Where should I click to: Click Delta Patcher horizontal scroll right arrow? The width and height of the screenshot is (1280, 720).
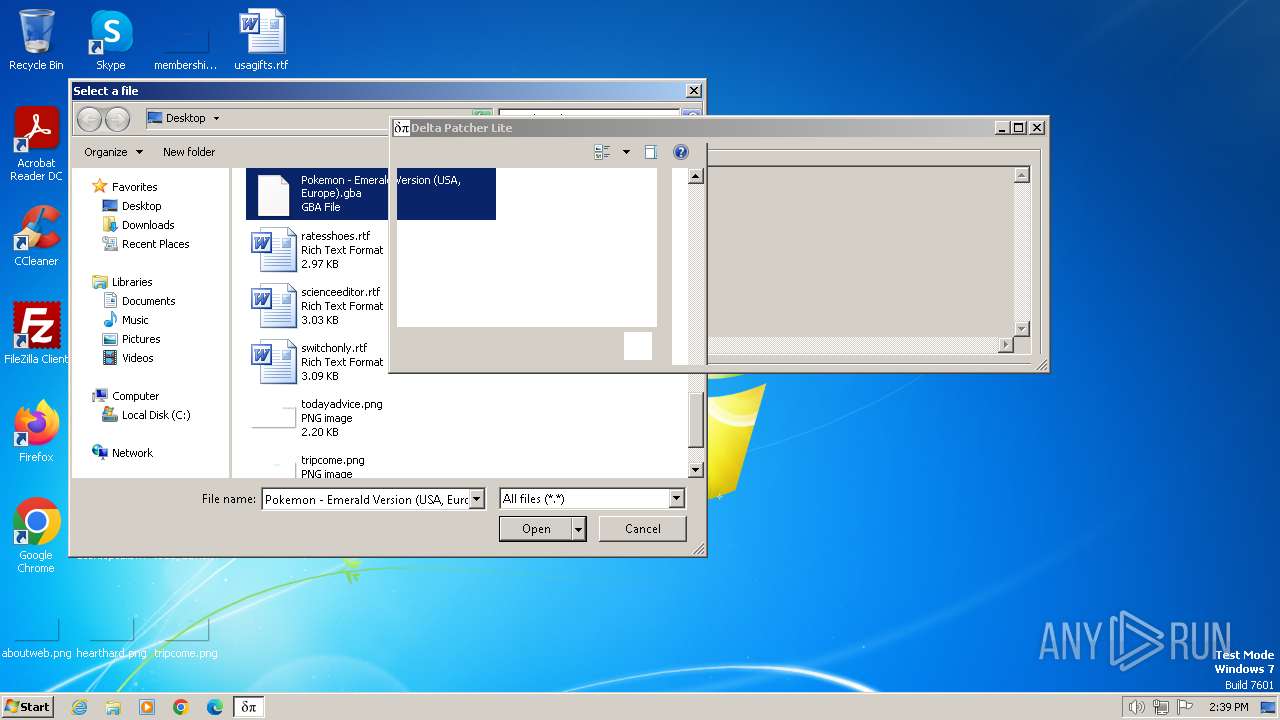[1005, 345]
